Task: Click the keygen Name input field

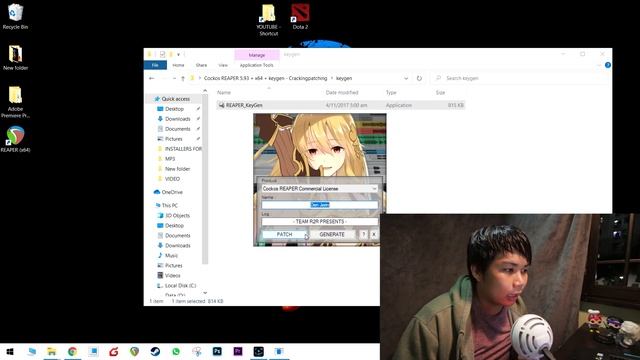Action: pyautogui.click(x=320, y=205)
